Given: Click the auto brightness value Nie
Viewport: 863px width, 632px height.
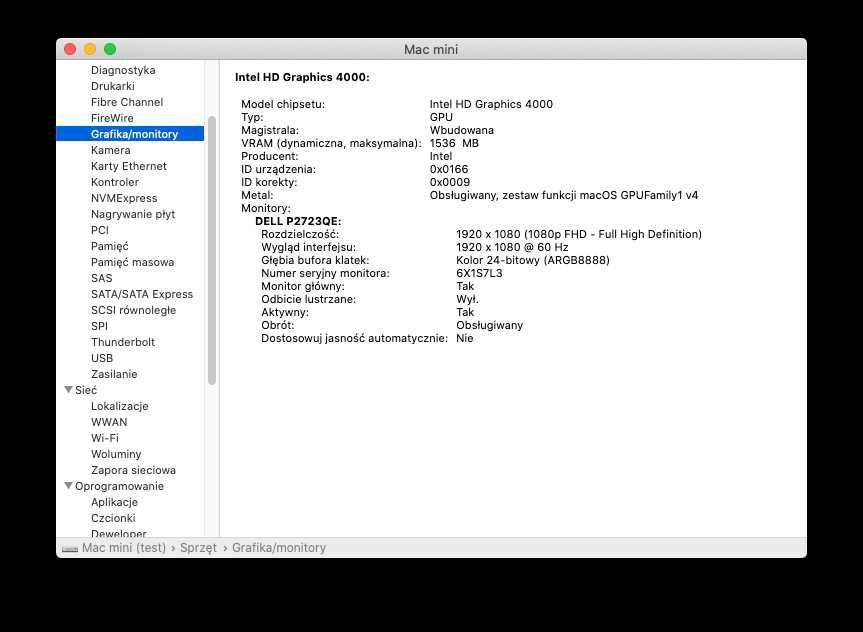Looking at the screenshot, I should click(x=465, y=338).
